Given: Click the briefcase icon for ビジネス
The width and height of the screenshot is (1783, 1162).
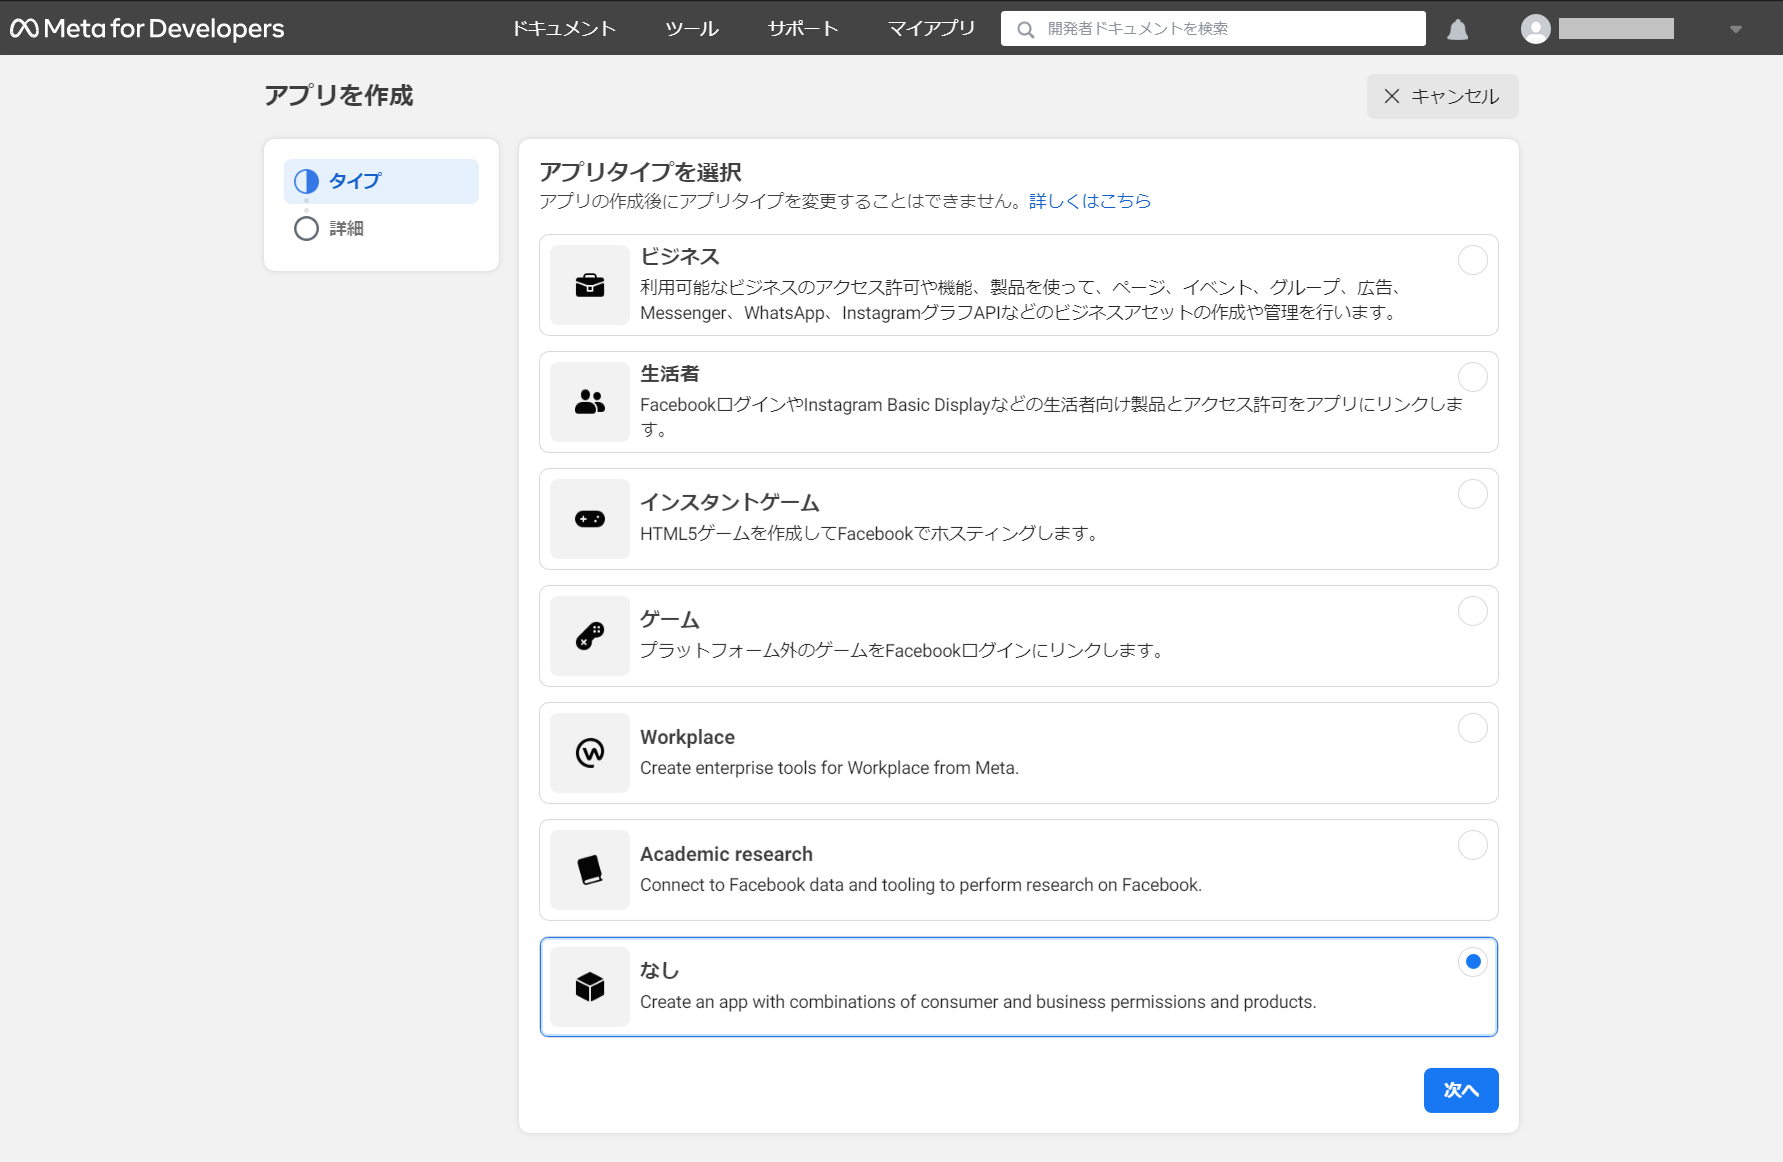Looking at the screenshot, I should click(590, 285).
